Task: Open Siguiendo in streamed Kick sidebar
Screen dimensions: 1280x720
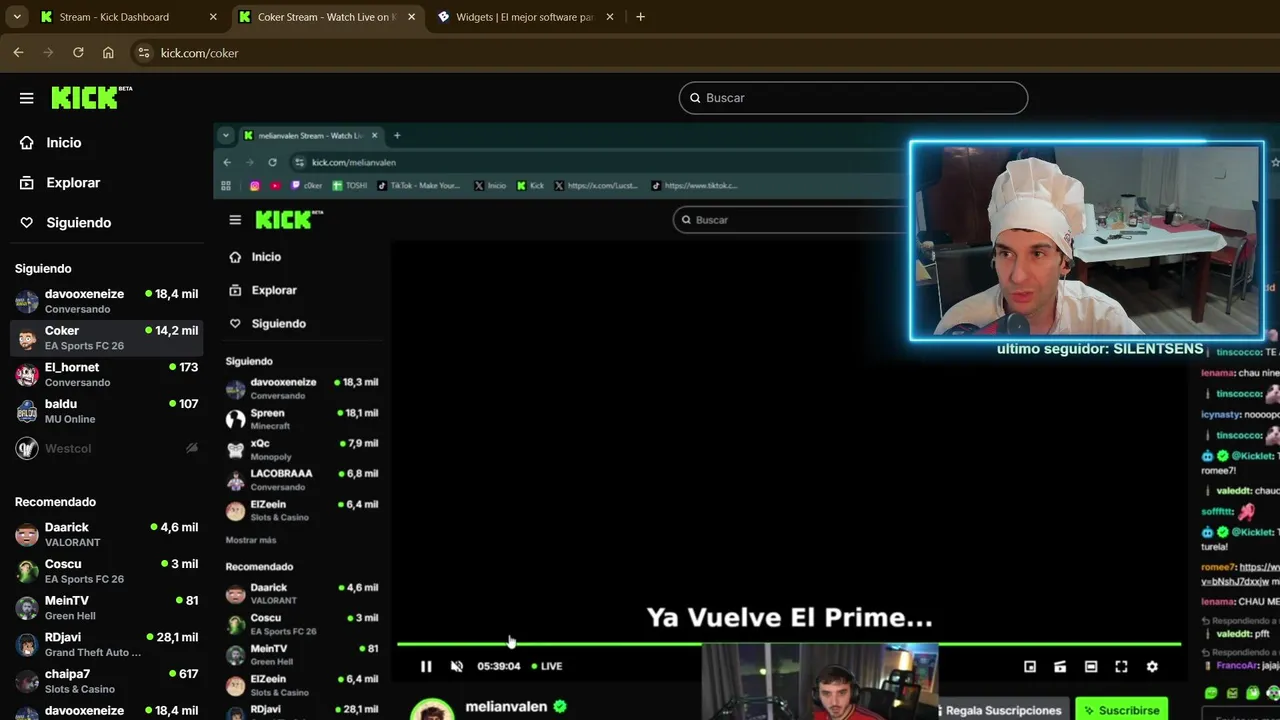Action: coord(268,323)
